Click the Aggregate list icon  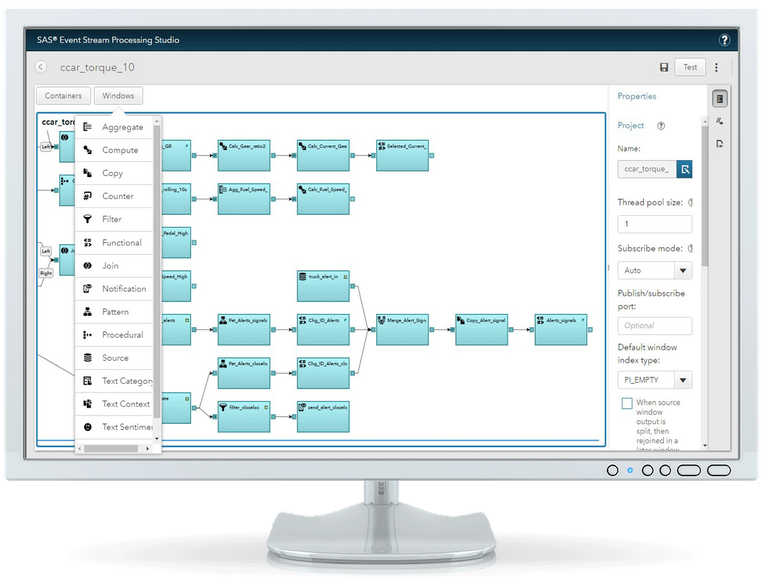[88, 127]
